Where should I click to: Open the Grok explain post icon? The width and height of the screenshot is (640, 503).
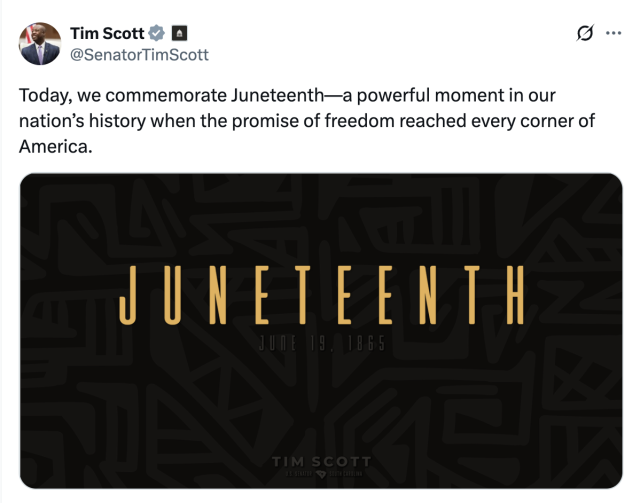coord(584,33)
